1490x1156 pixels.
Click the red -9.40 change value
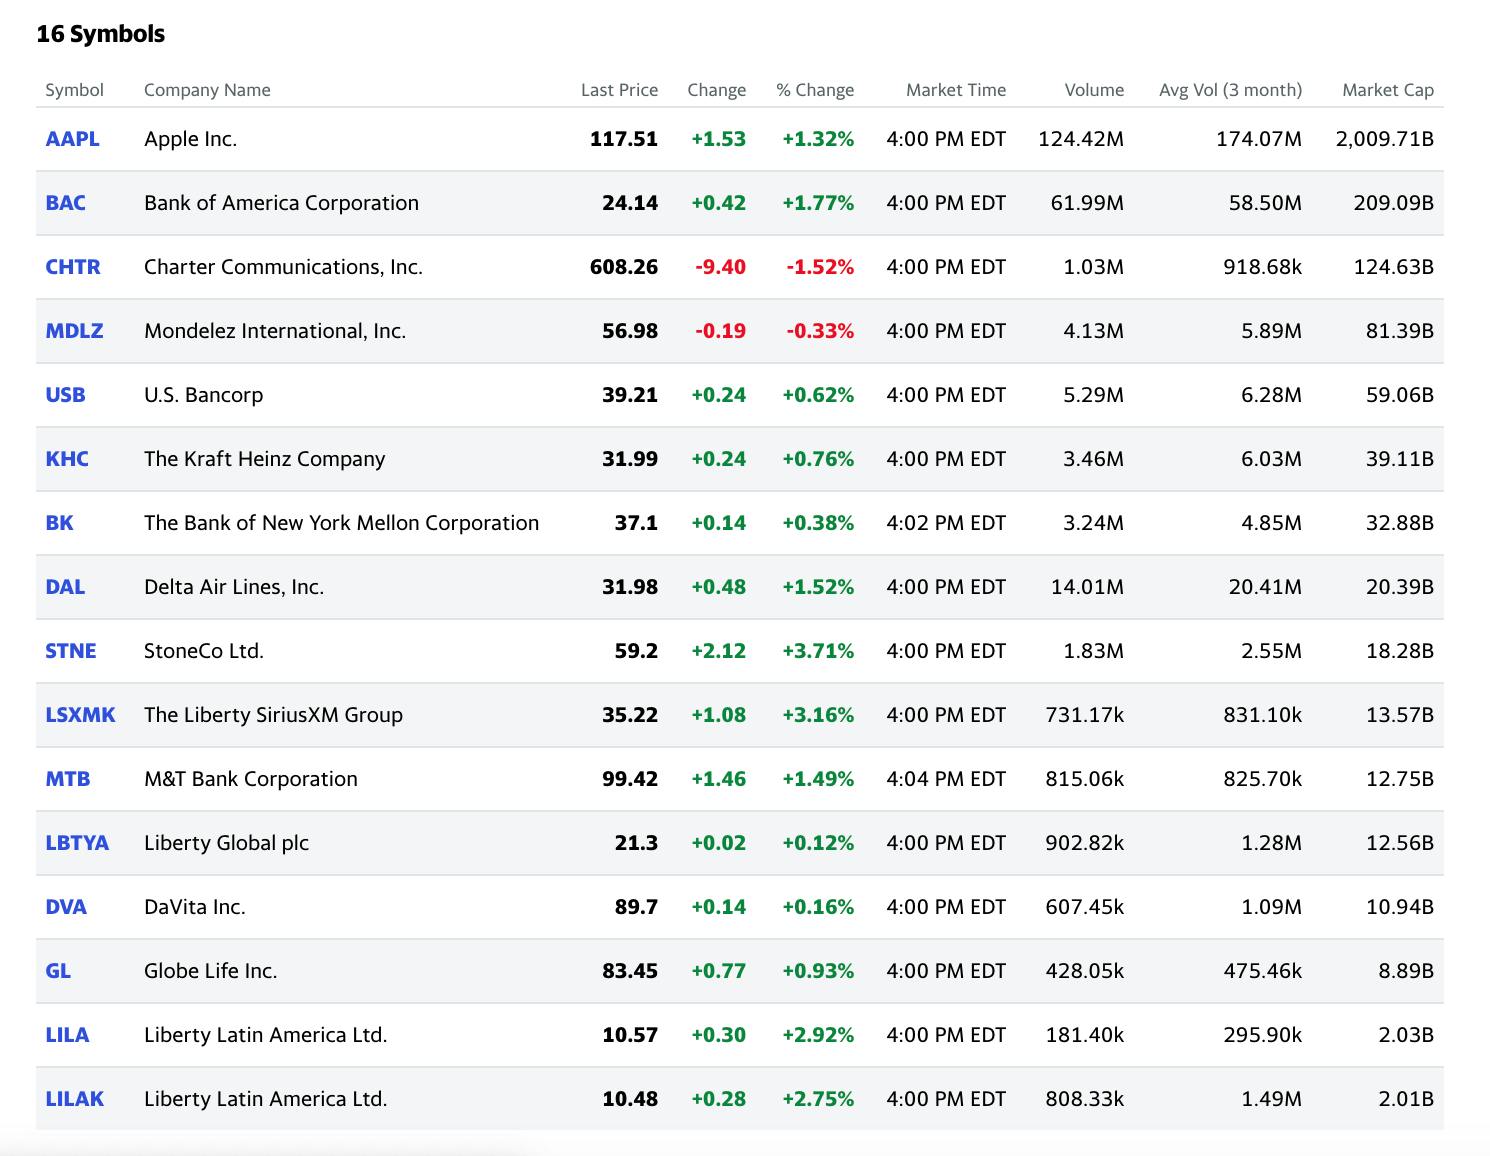pos(720,267)
